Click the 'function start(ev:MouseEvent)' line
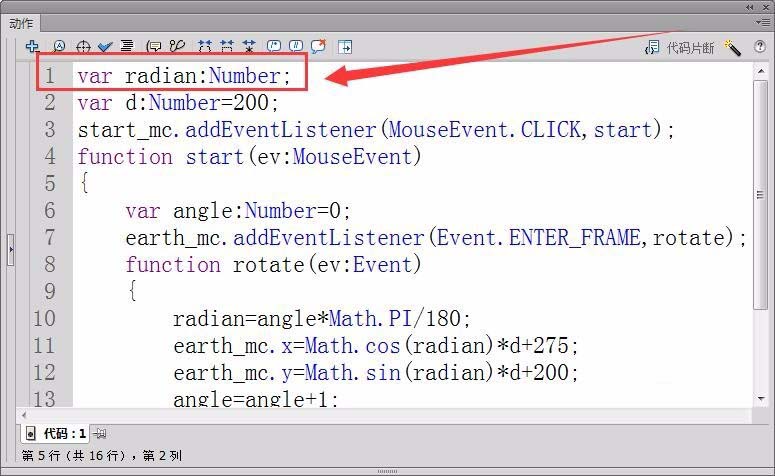The height and width of the screenshot is (476, 775). [x=249, y=157]
